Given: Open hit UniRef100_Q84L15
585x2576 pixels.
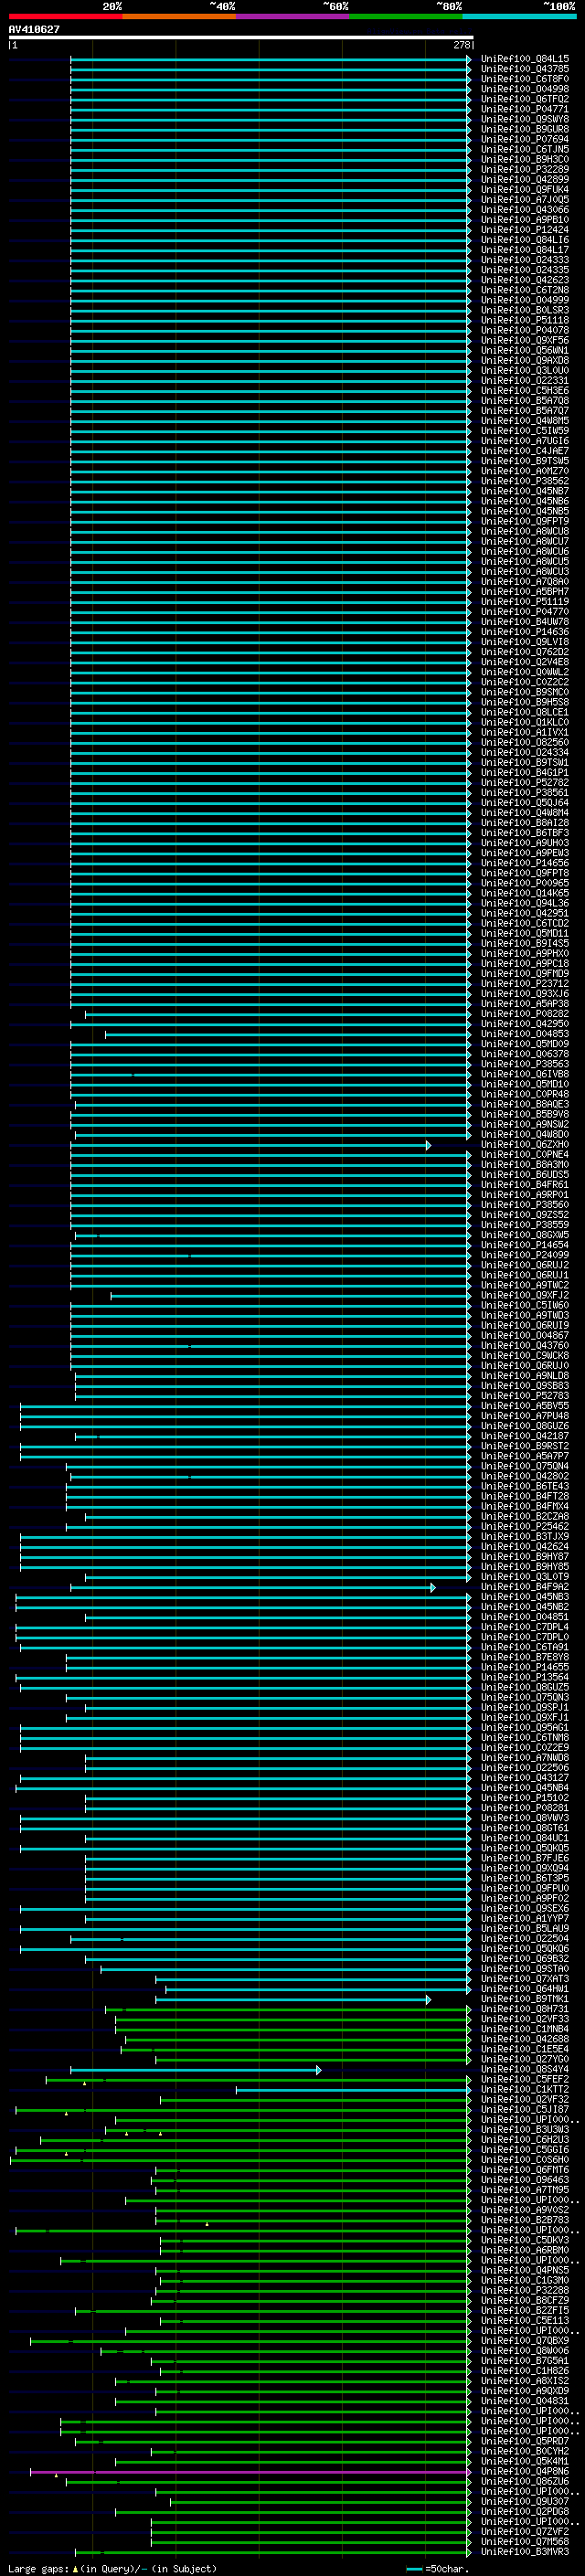Looking at the screenshot, I should 525,59.
